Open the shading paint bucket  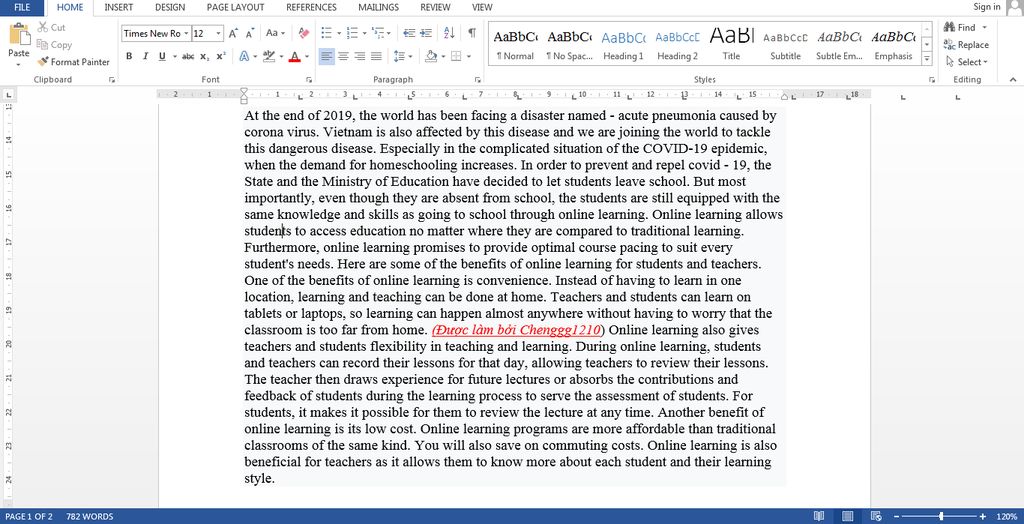(x=430, y=56)
